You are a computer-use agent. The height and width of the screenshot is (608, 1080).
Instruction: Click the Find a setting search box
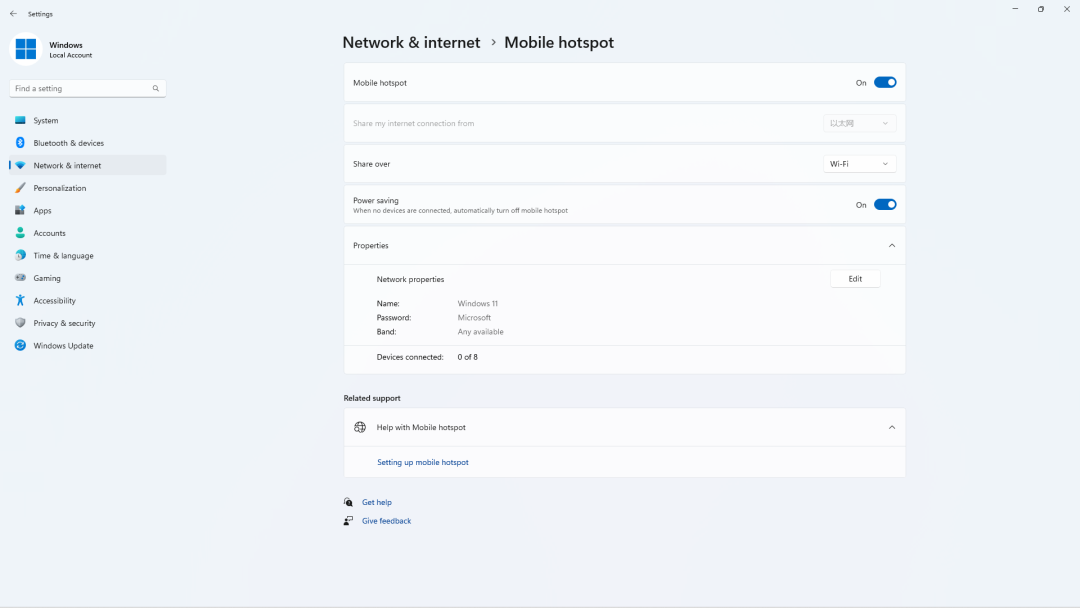80,89
